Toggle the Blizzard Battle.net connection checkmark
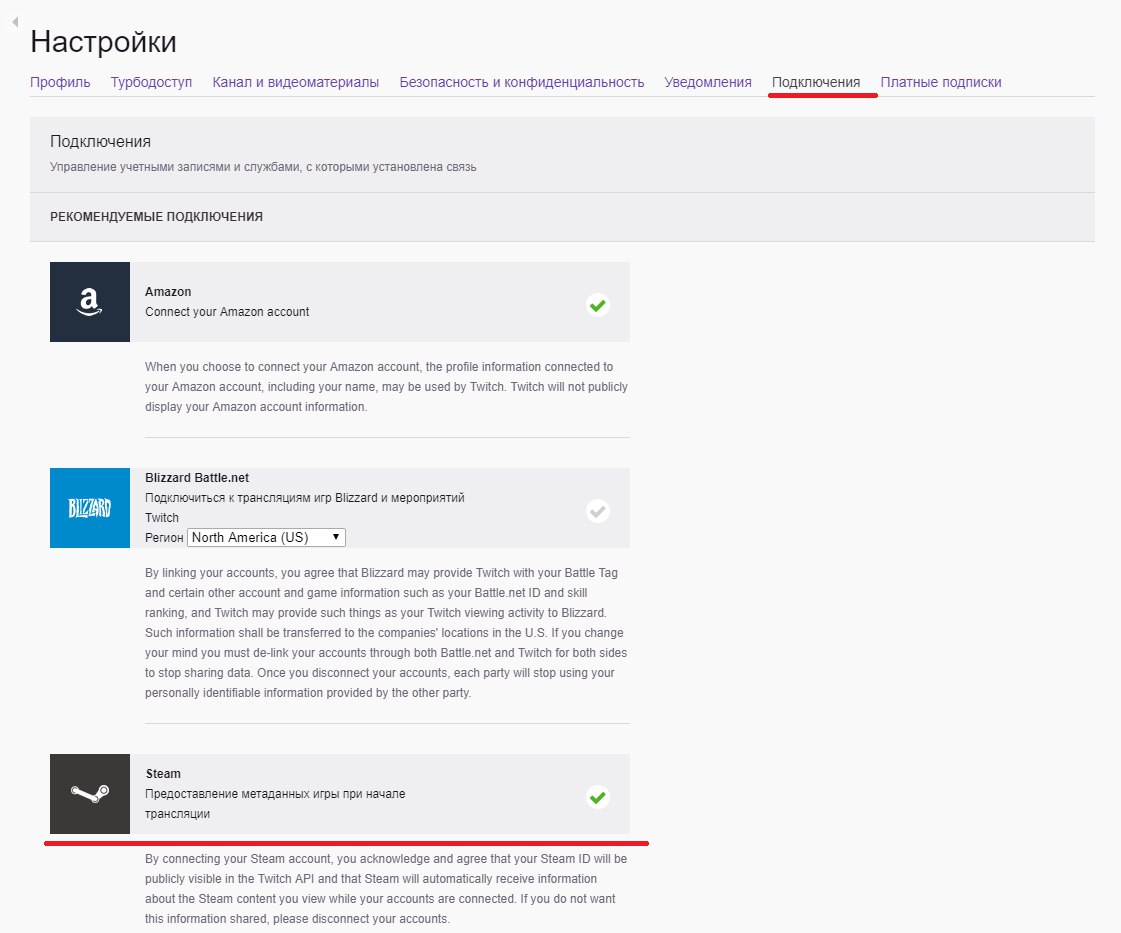 [597, 511]
